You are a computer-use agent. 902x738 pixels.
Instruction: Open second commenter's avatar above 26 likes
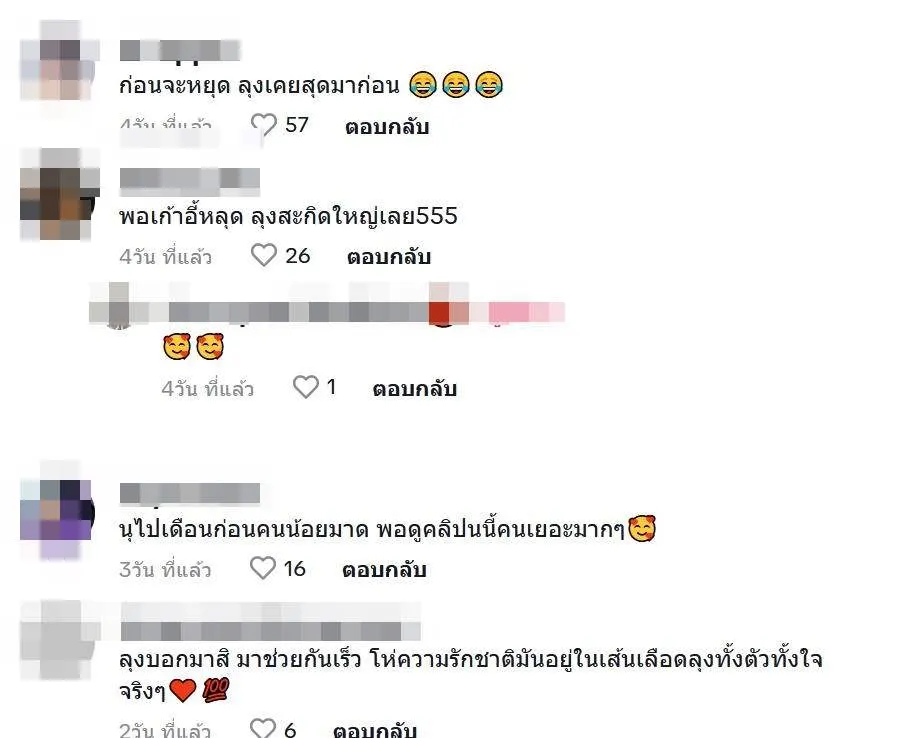pyautogui.click(x=59, y=194)
